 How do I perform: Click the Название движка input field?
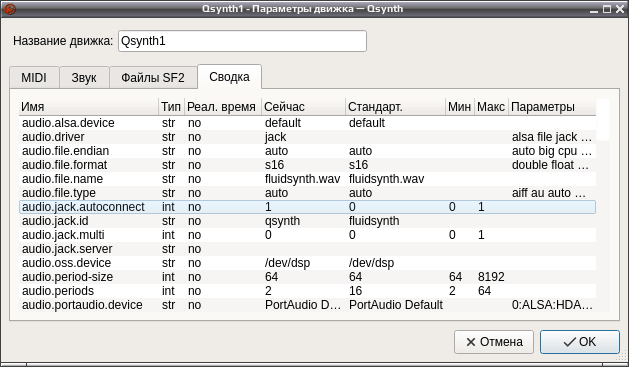(x=242, y=41)
